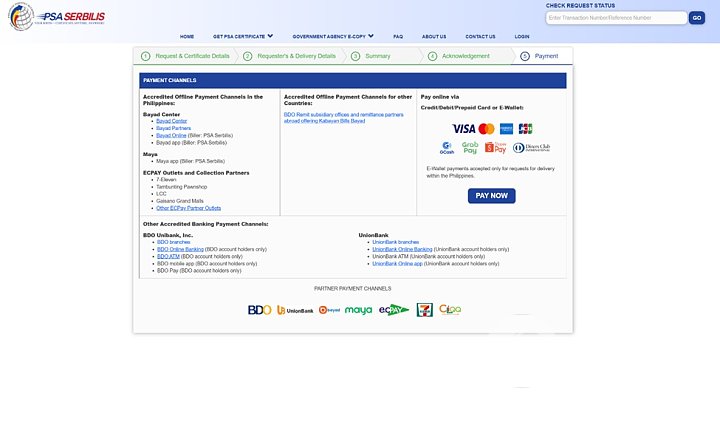Screen dimensions: 720x425
Task: Expand the Government Agency E-Copy dropdown
Action: tap(333, 36)
